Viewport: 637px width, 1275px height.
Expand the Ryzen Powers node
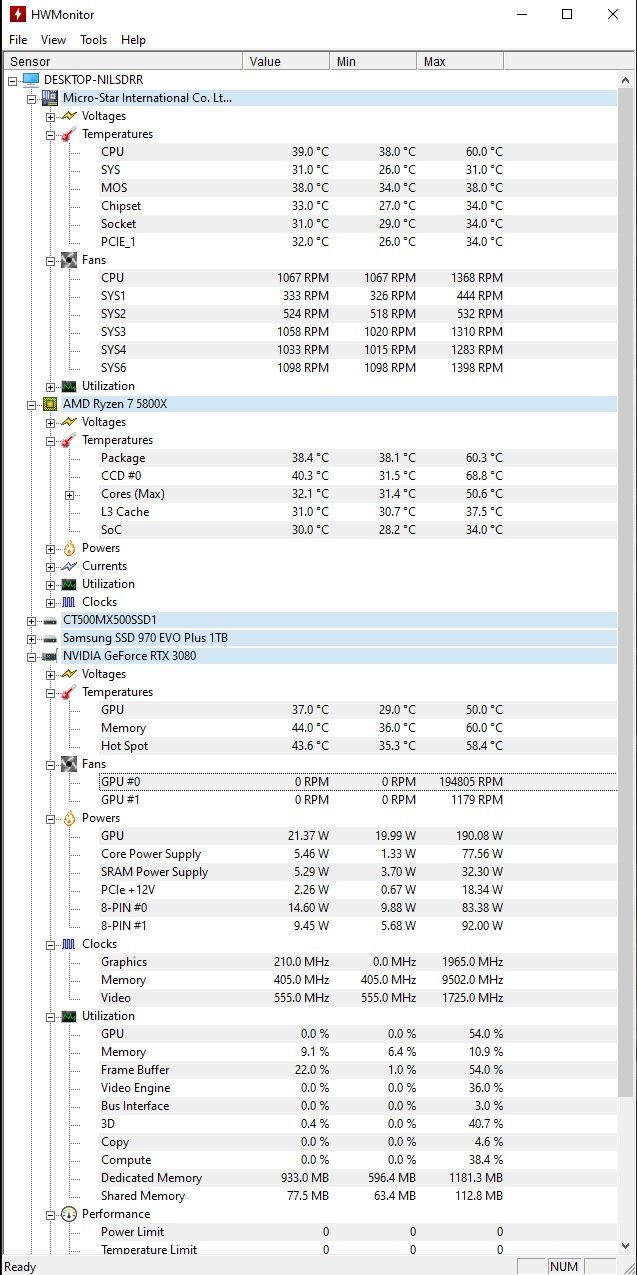(x=51, y=548)
